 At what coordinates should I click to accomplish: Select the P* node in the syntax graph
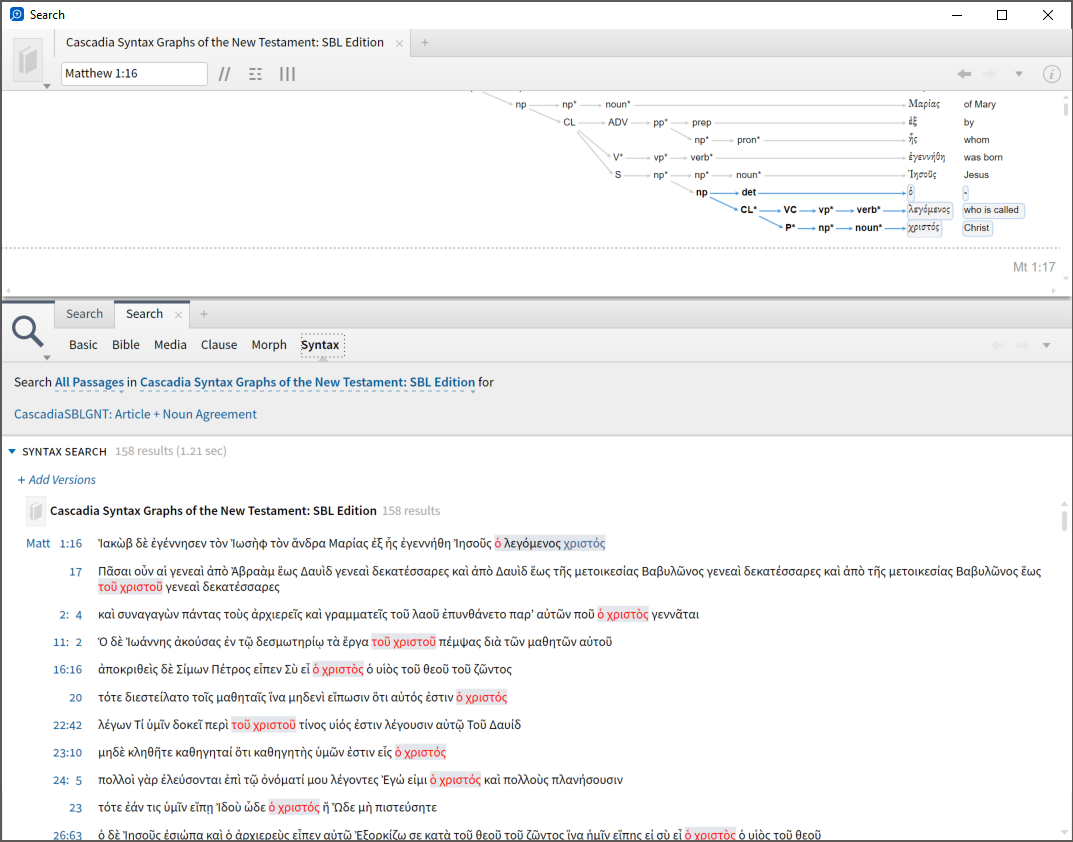tap(790, 228)
